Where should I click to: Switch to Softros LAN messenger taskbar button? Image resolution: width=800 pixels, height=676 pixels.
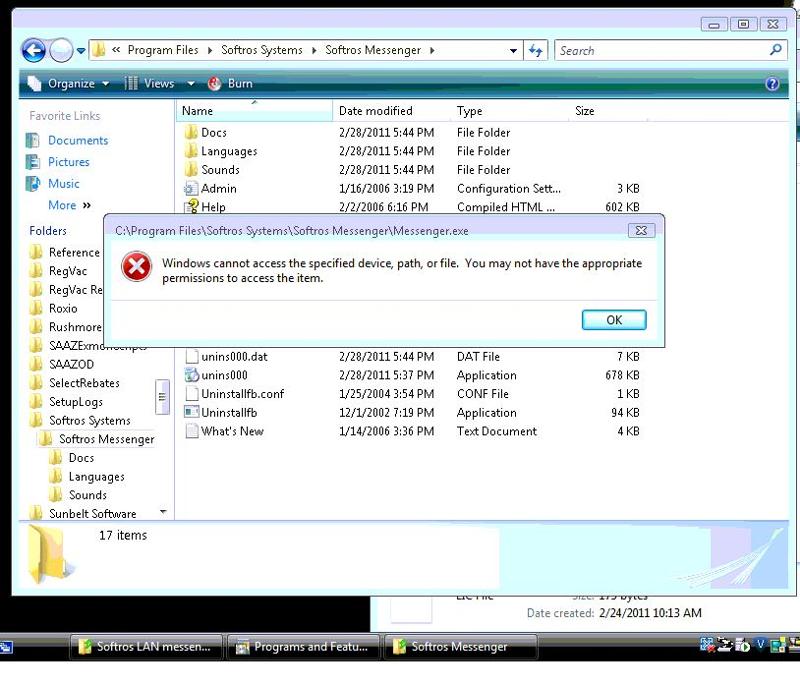145,647
